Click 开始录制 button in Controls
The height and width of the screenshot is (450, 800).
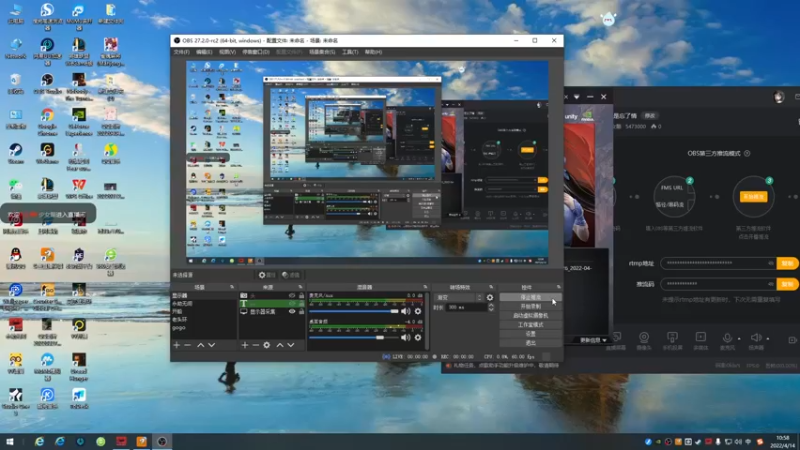click(531, 307)
